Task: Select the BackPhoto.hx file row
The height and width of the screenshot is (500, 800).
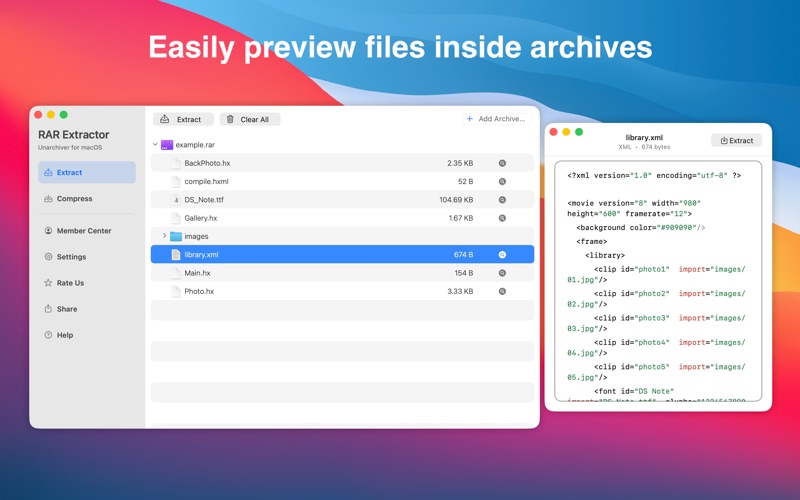Action: (342, 163)
